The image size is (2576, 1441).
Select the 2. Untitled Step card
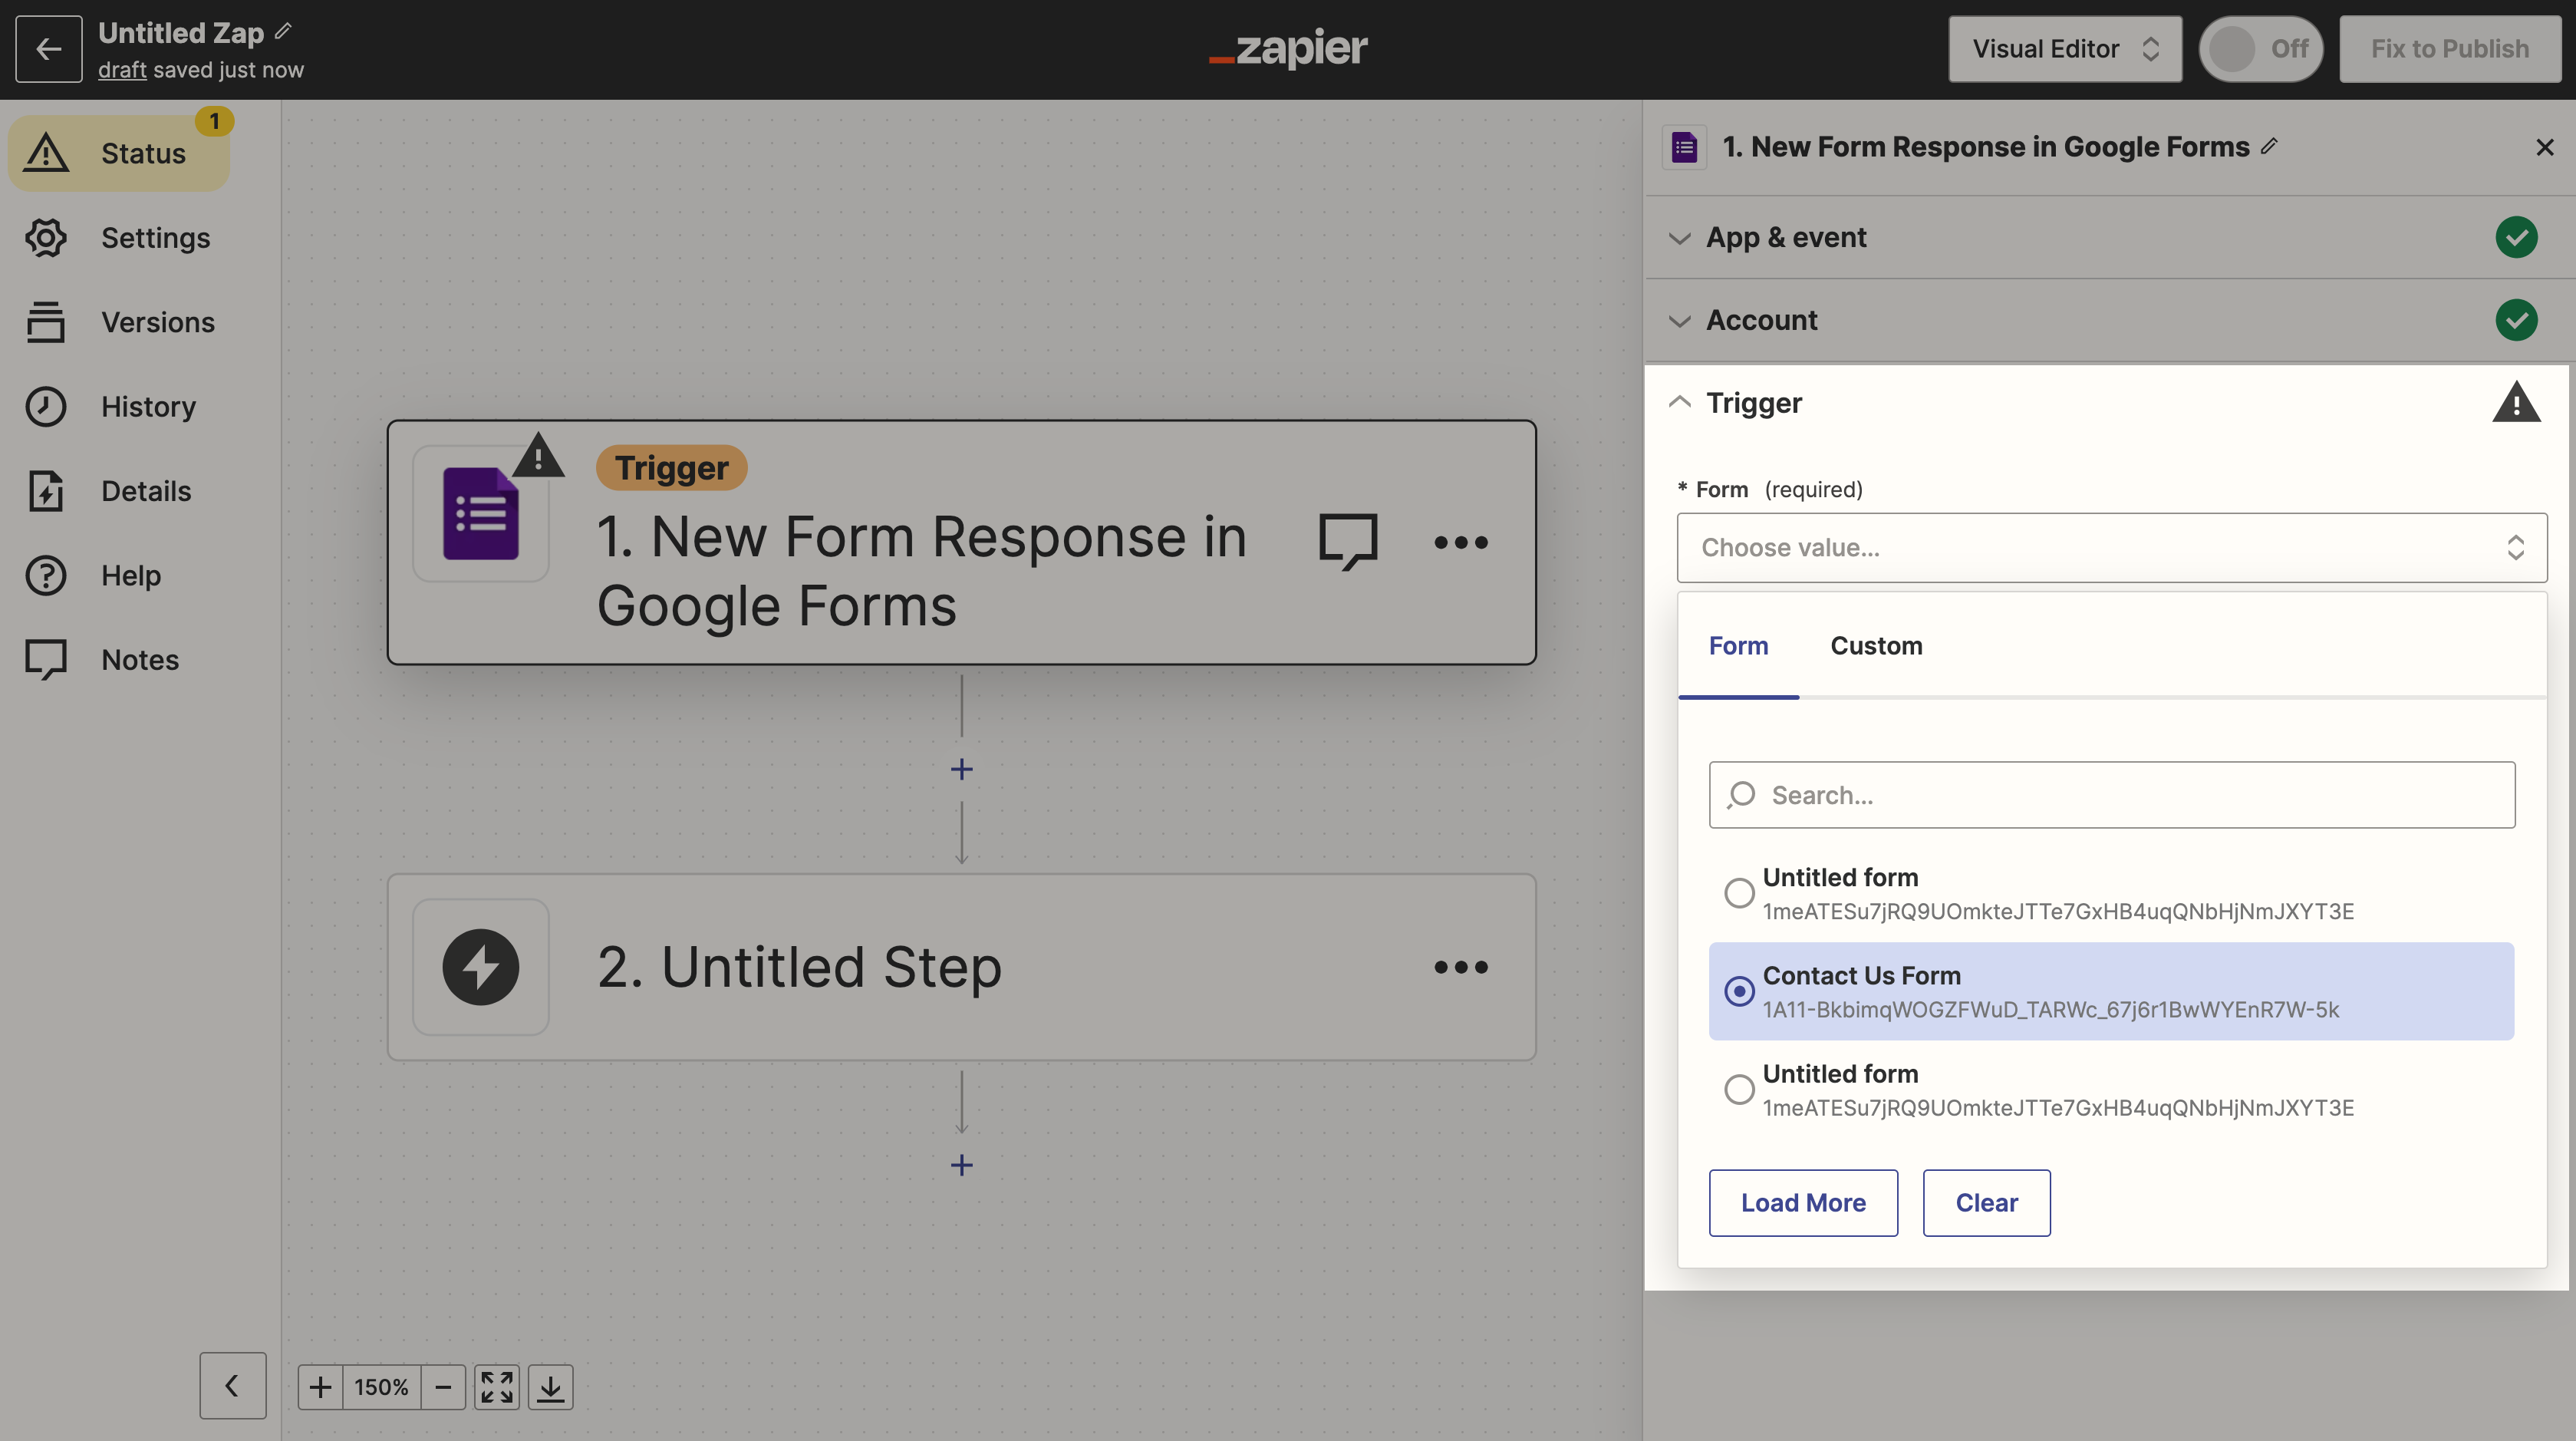click(x=961, y=967)
